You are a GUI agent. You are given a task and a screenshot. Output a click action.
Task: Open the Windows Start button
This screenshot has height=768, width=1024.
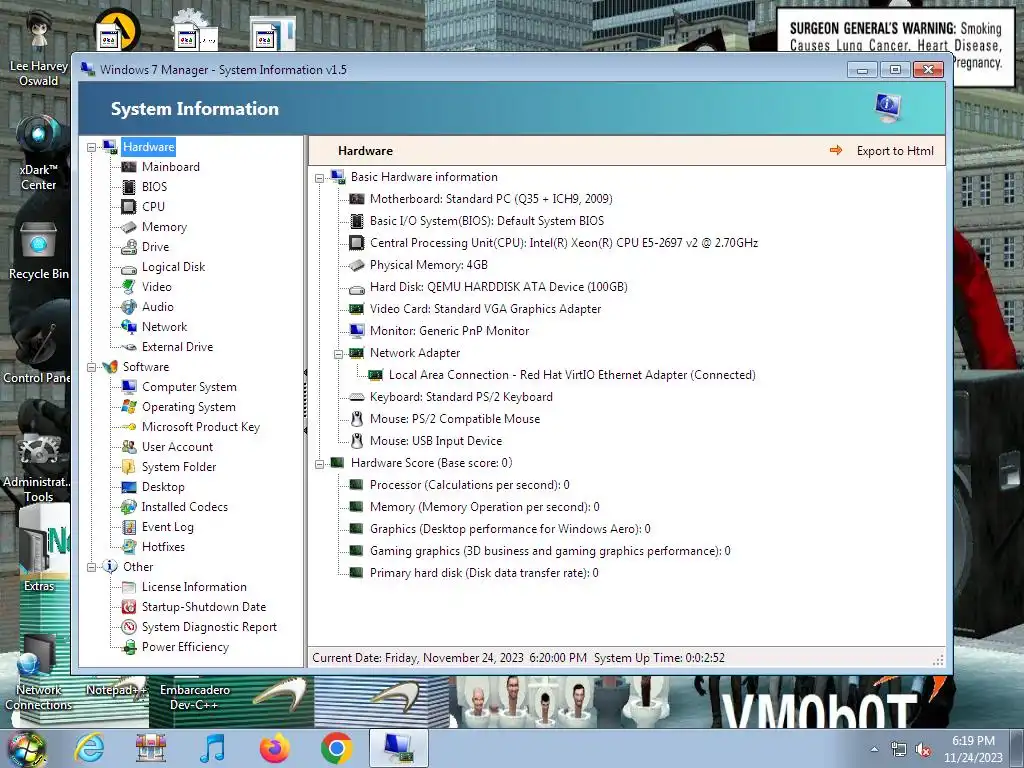(26, 748)
